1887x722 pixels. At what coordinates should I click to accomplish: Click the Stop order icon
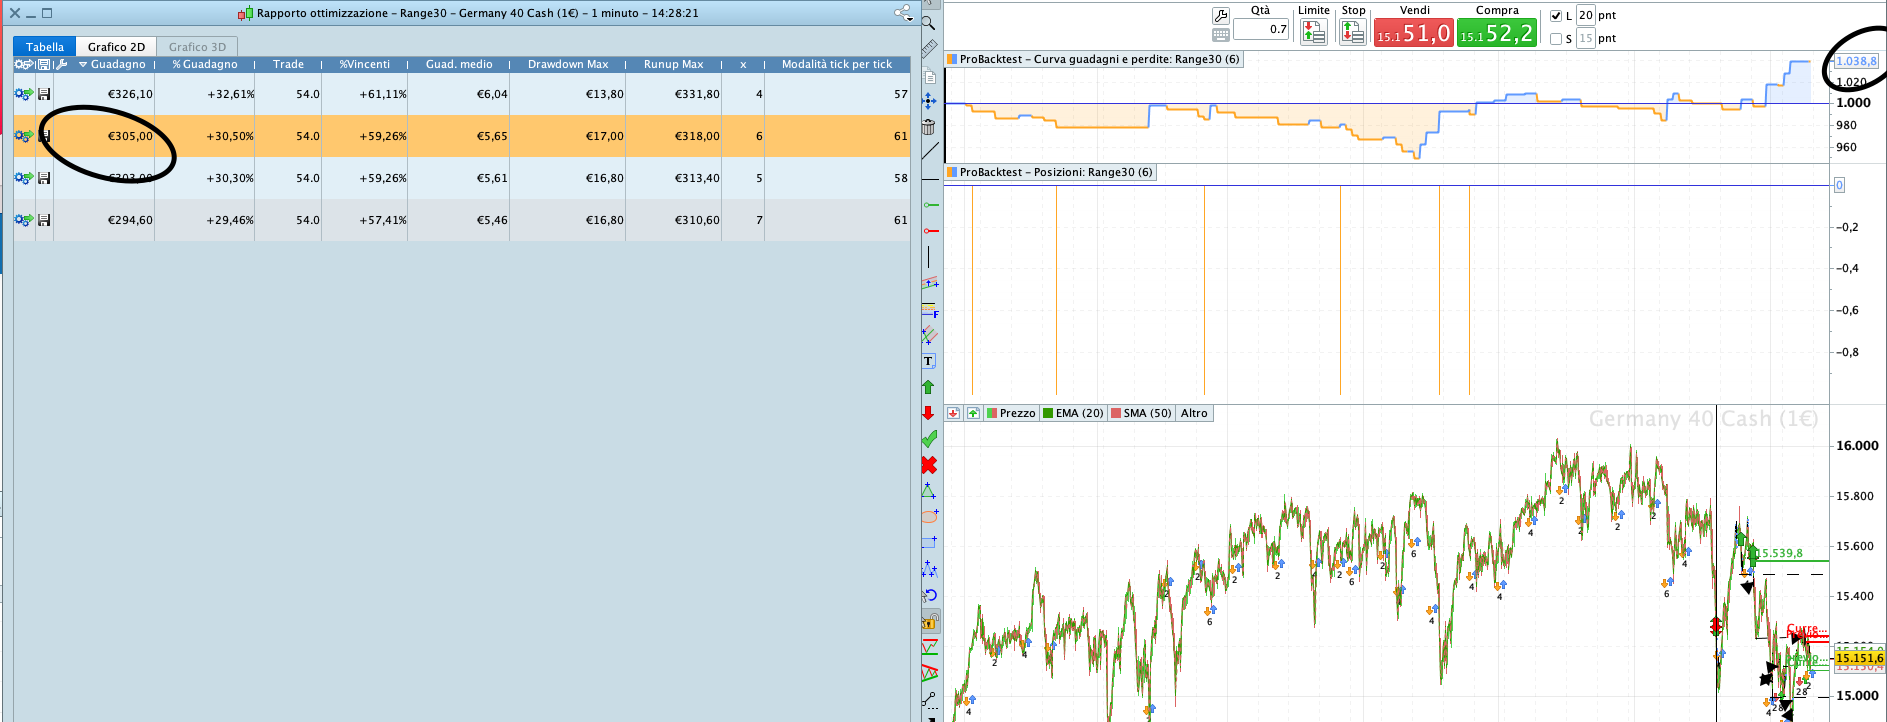point(1352,32)
